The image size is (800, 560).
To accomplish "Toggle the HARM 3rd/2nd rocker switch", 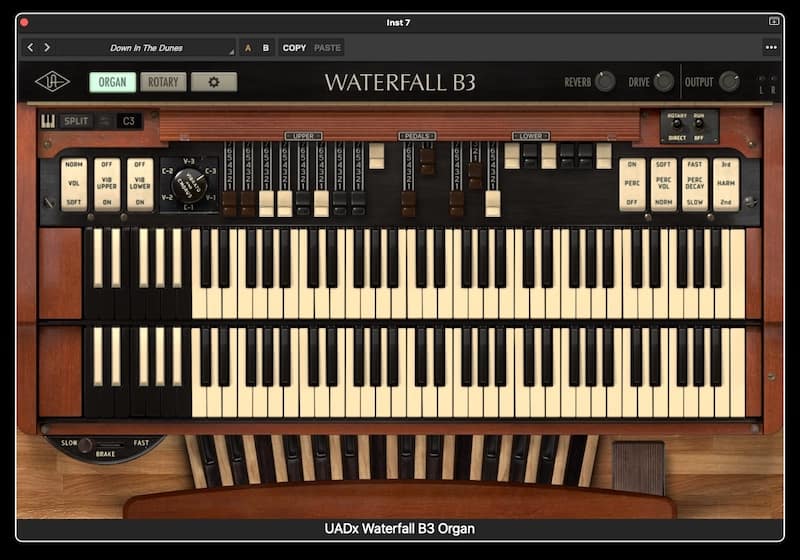I will pyautogui.click(x=726, y=184).
